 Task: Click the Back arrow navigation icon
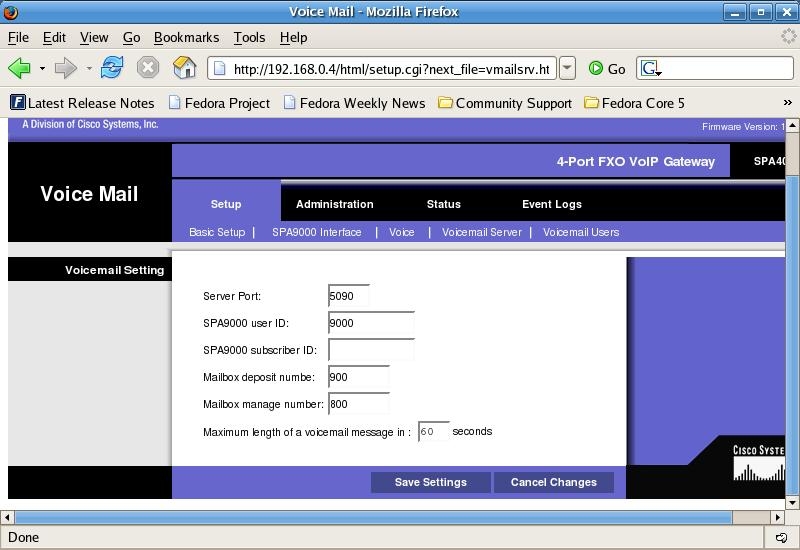(x=19, y=68)
